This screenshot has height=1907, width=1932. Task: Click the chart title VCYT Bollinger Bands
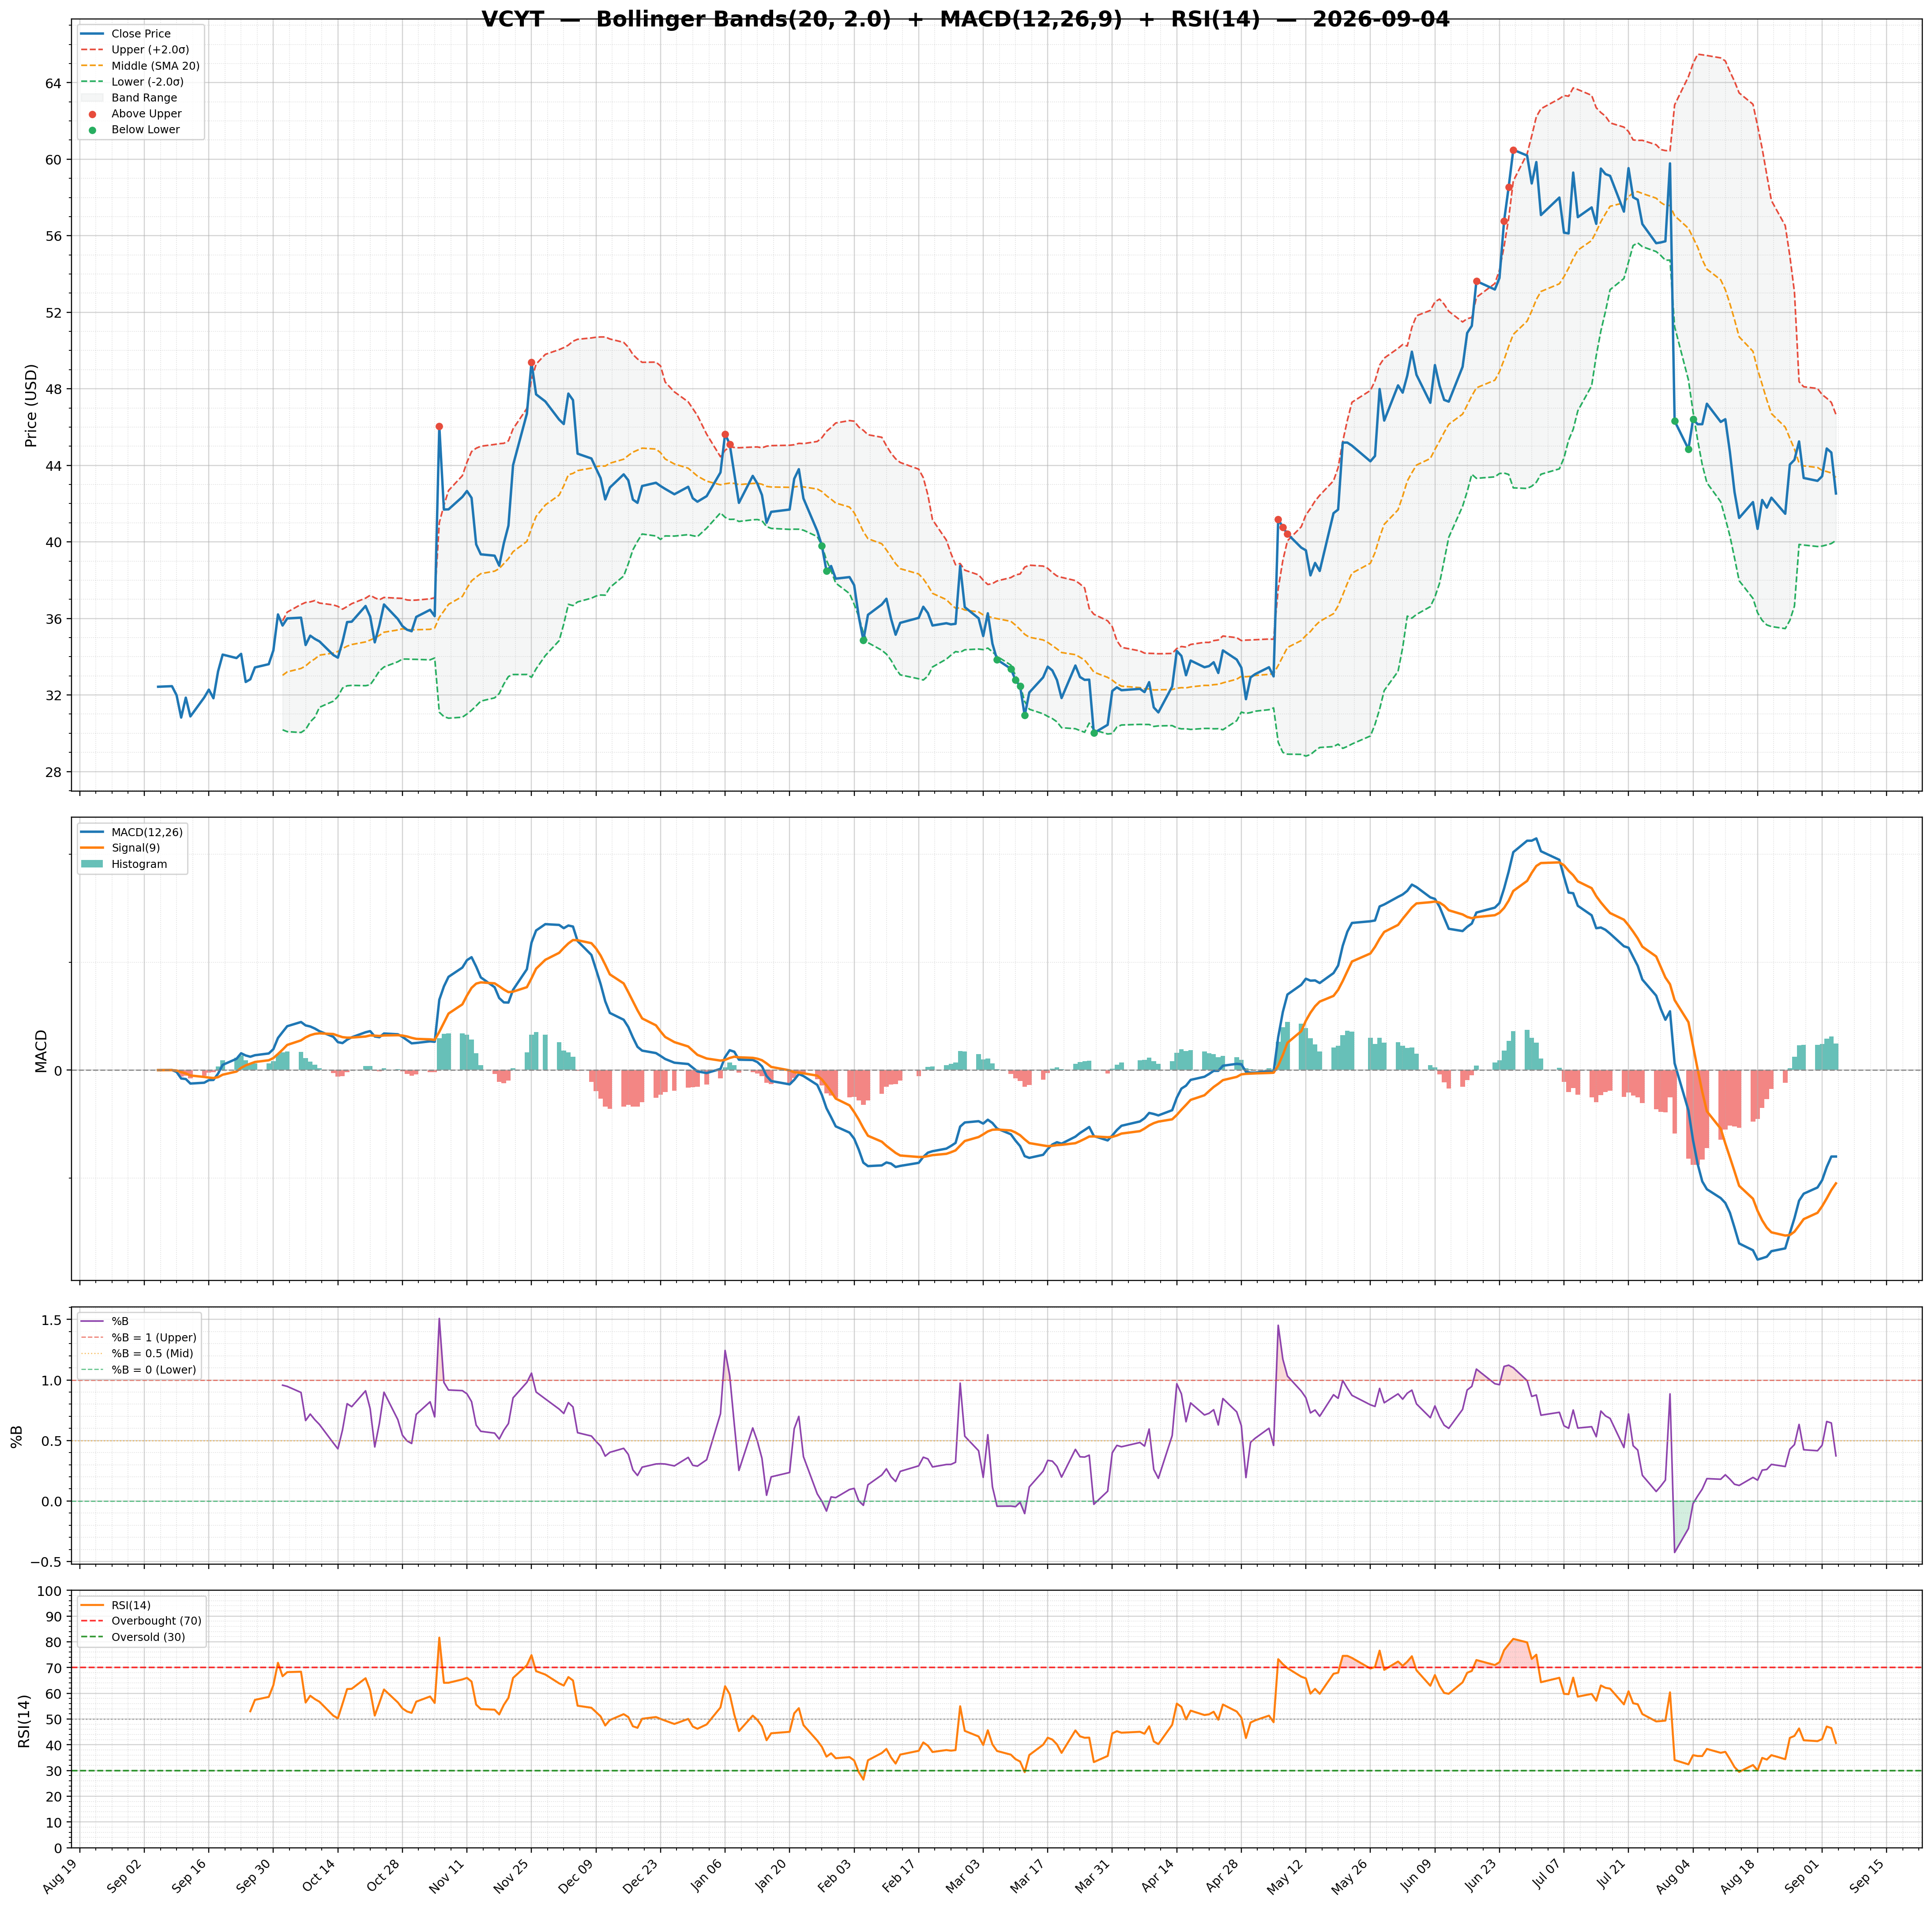click(965, 20)
